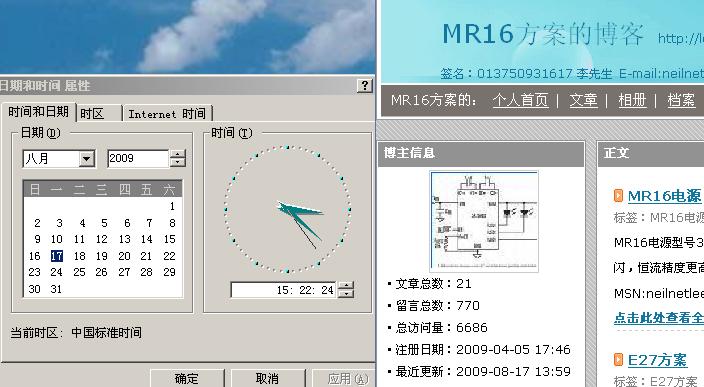
Task: Click the blogger circuit diagram thumbnail
Action: pyautogui.click(x=484, y=221)
